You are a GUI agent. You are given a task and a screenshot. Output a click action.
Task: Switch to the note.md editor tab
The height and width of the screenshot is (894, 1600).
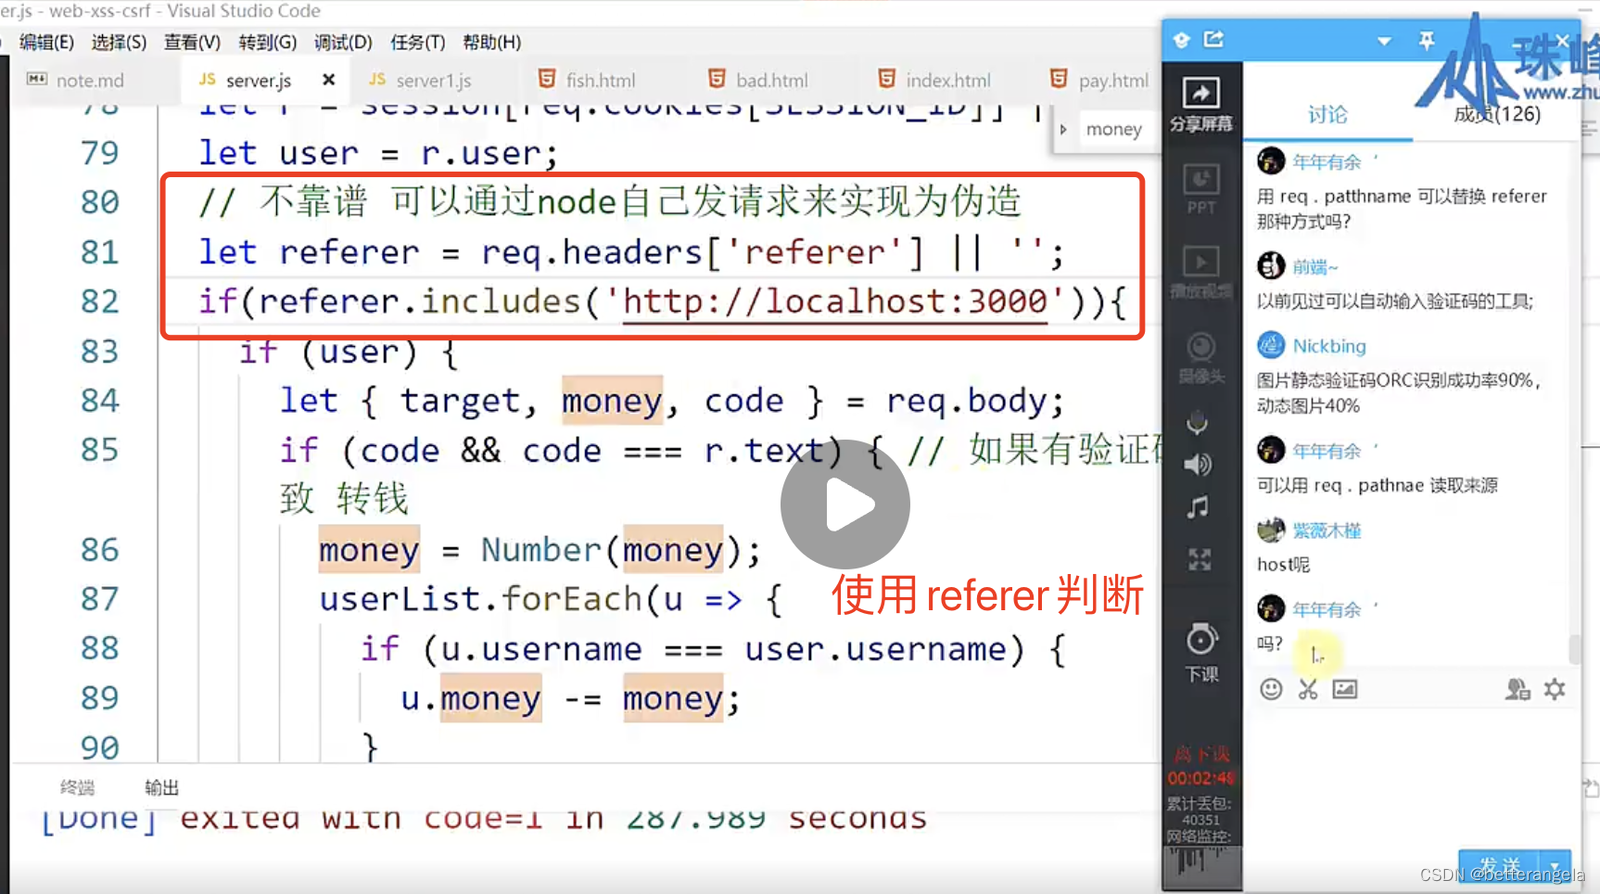point(90,80)
